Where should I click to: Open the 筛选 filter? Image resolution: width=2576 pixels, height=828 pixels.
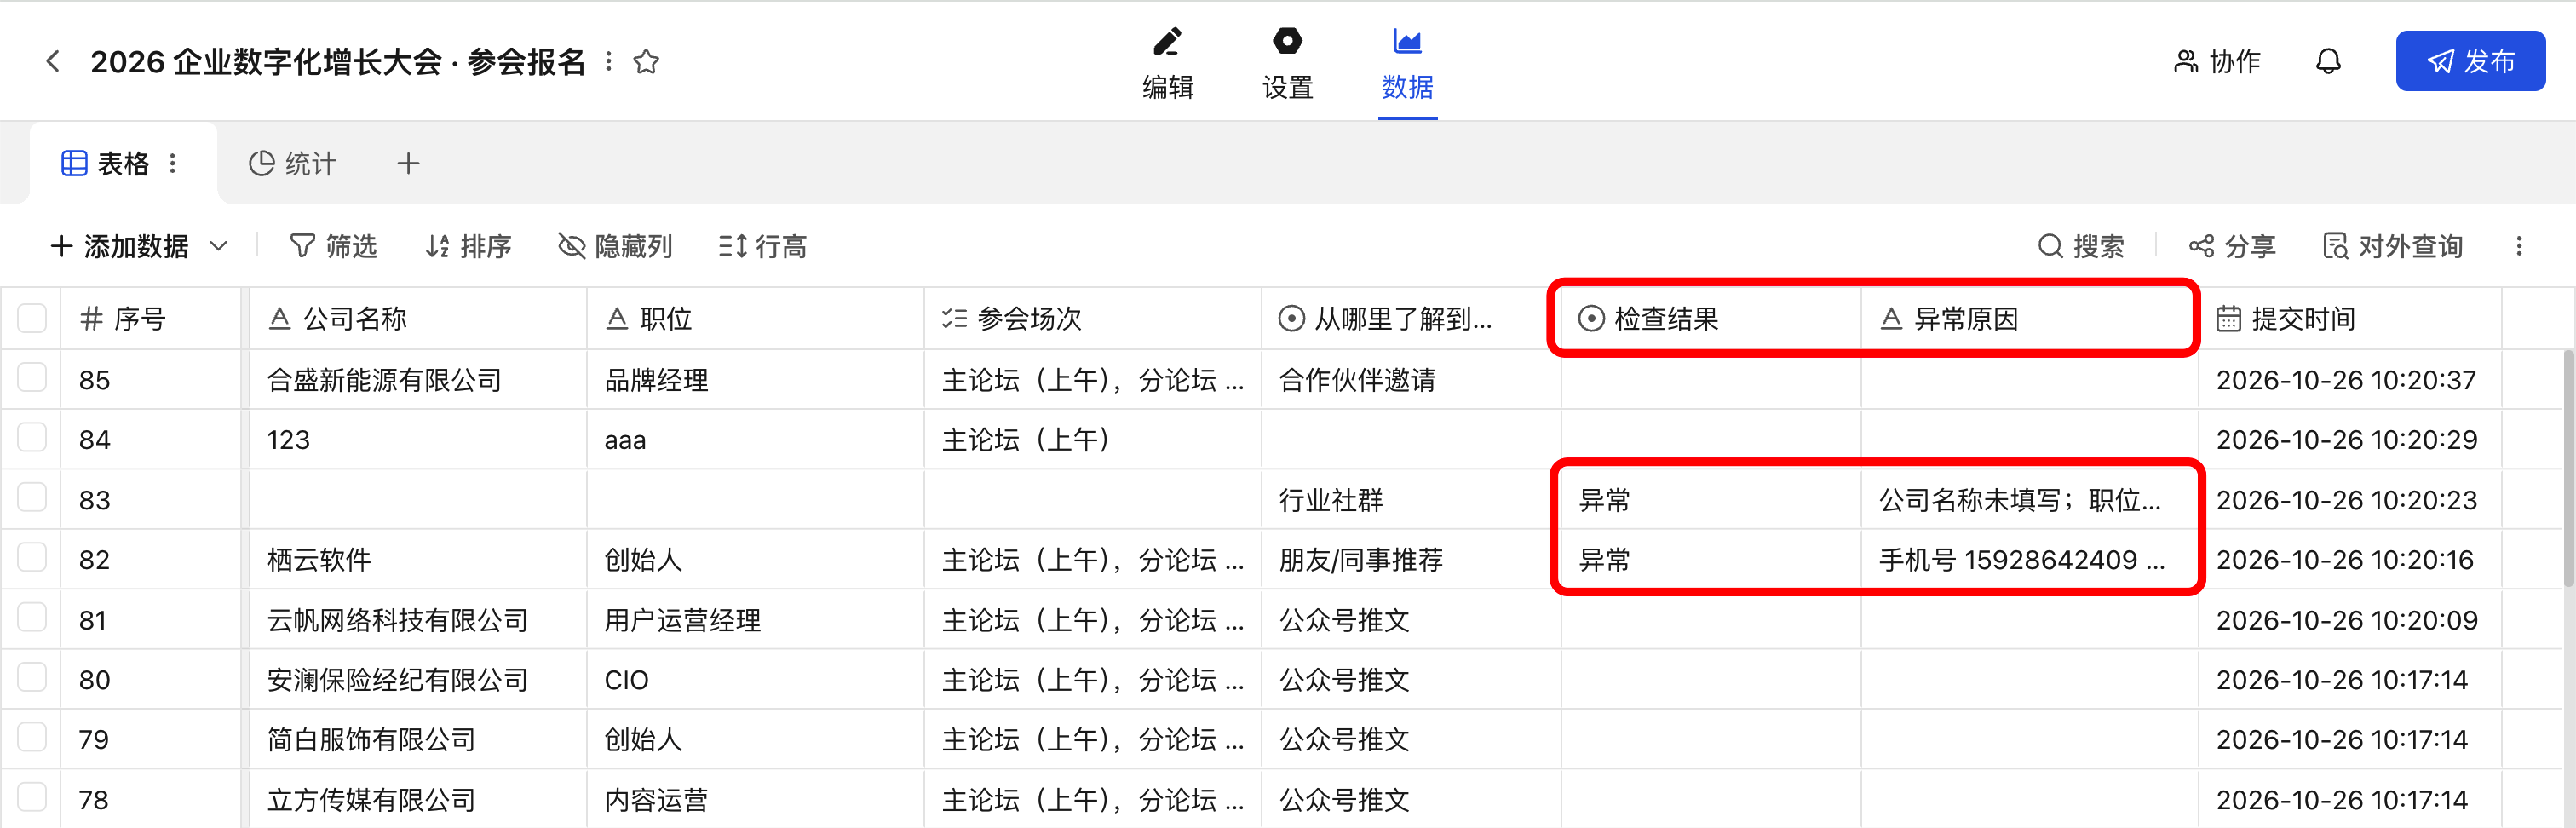click(333, 246)
